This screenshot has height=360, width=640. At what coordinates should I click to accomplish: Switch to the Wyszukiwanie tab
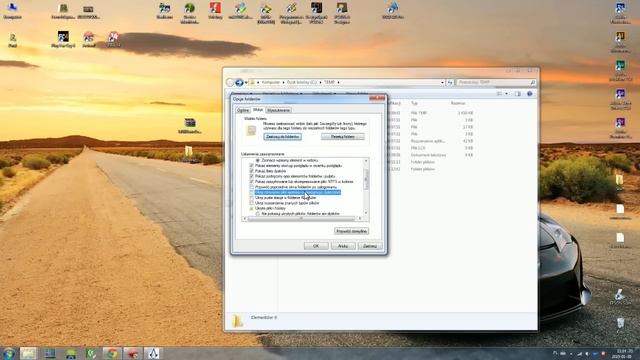click(278, 110)
